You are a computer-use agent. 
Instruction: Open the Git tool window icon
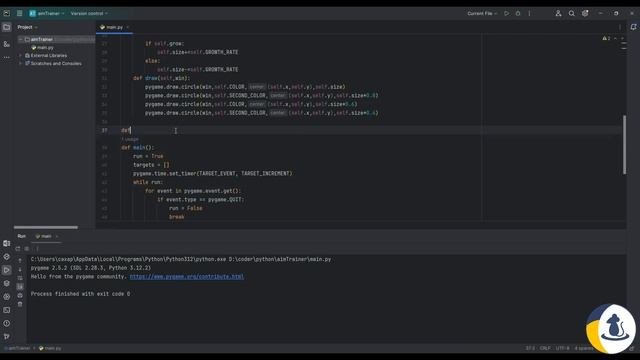tap(7, 336)
